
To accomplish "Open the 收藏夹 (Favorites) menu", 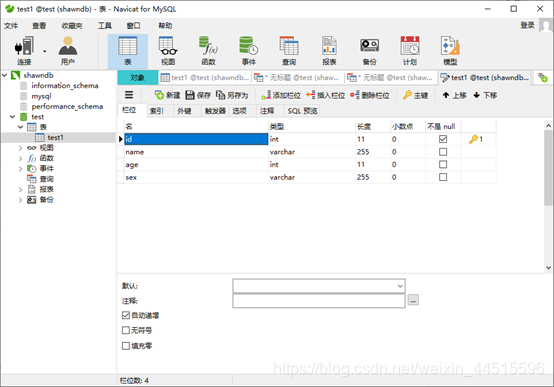I will 72,26.
